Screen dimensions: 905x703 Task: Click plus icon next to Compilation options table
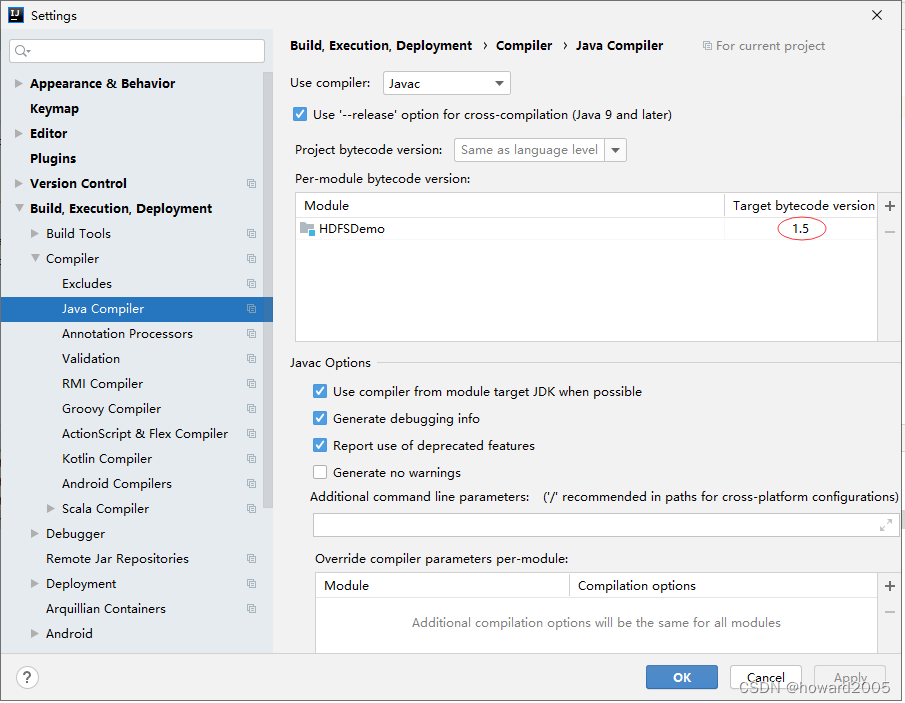tap(889, 586)
